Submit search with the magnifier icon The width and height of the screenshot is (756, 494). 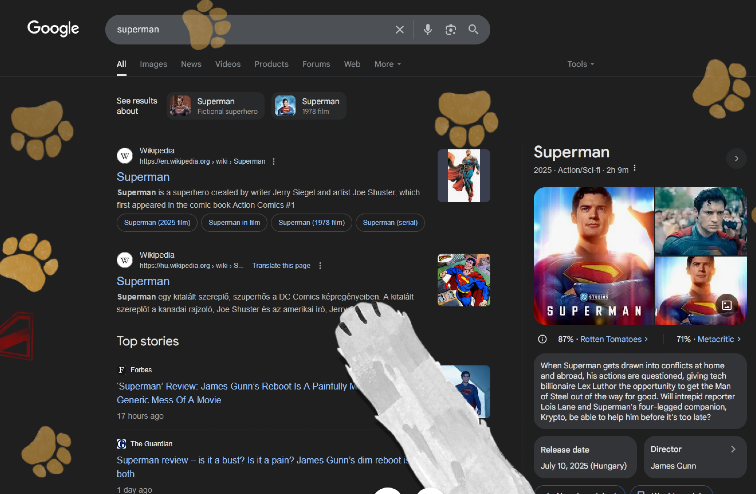point(473,29)
